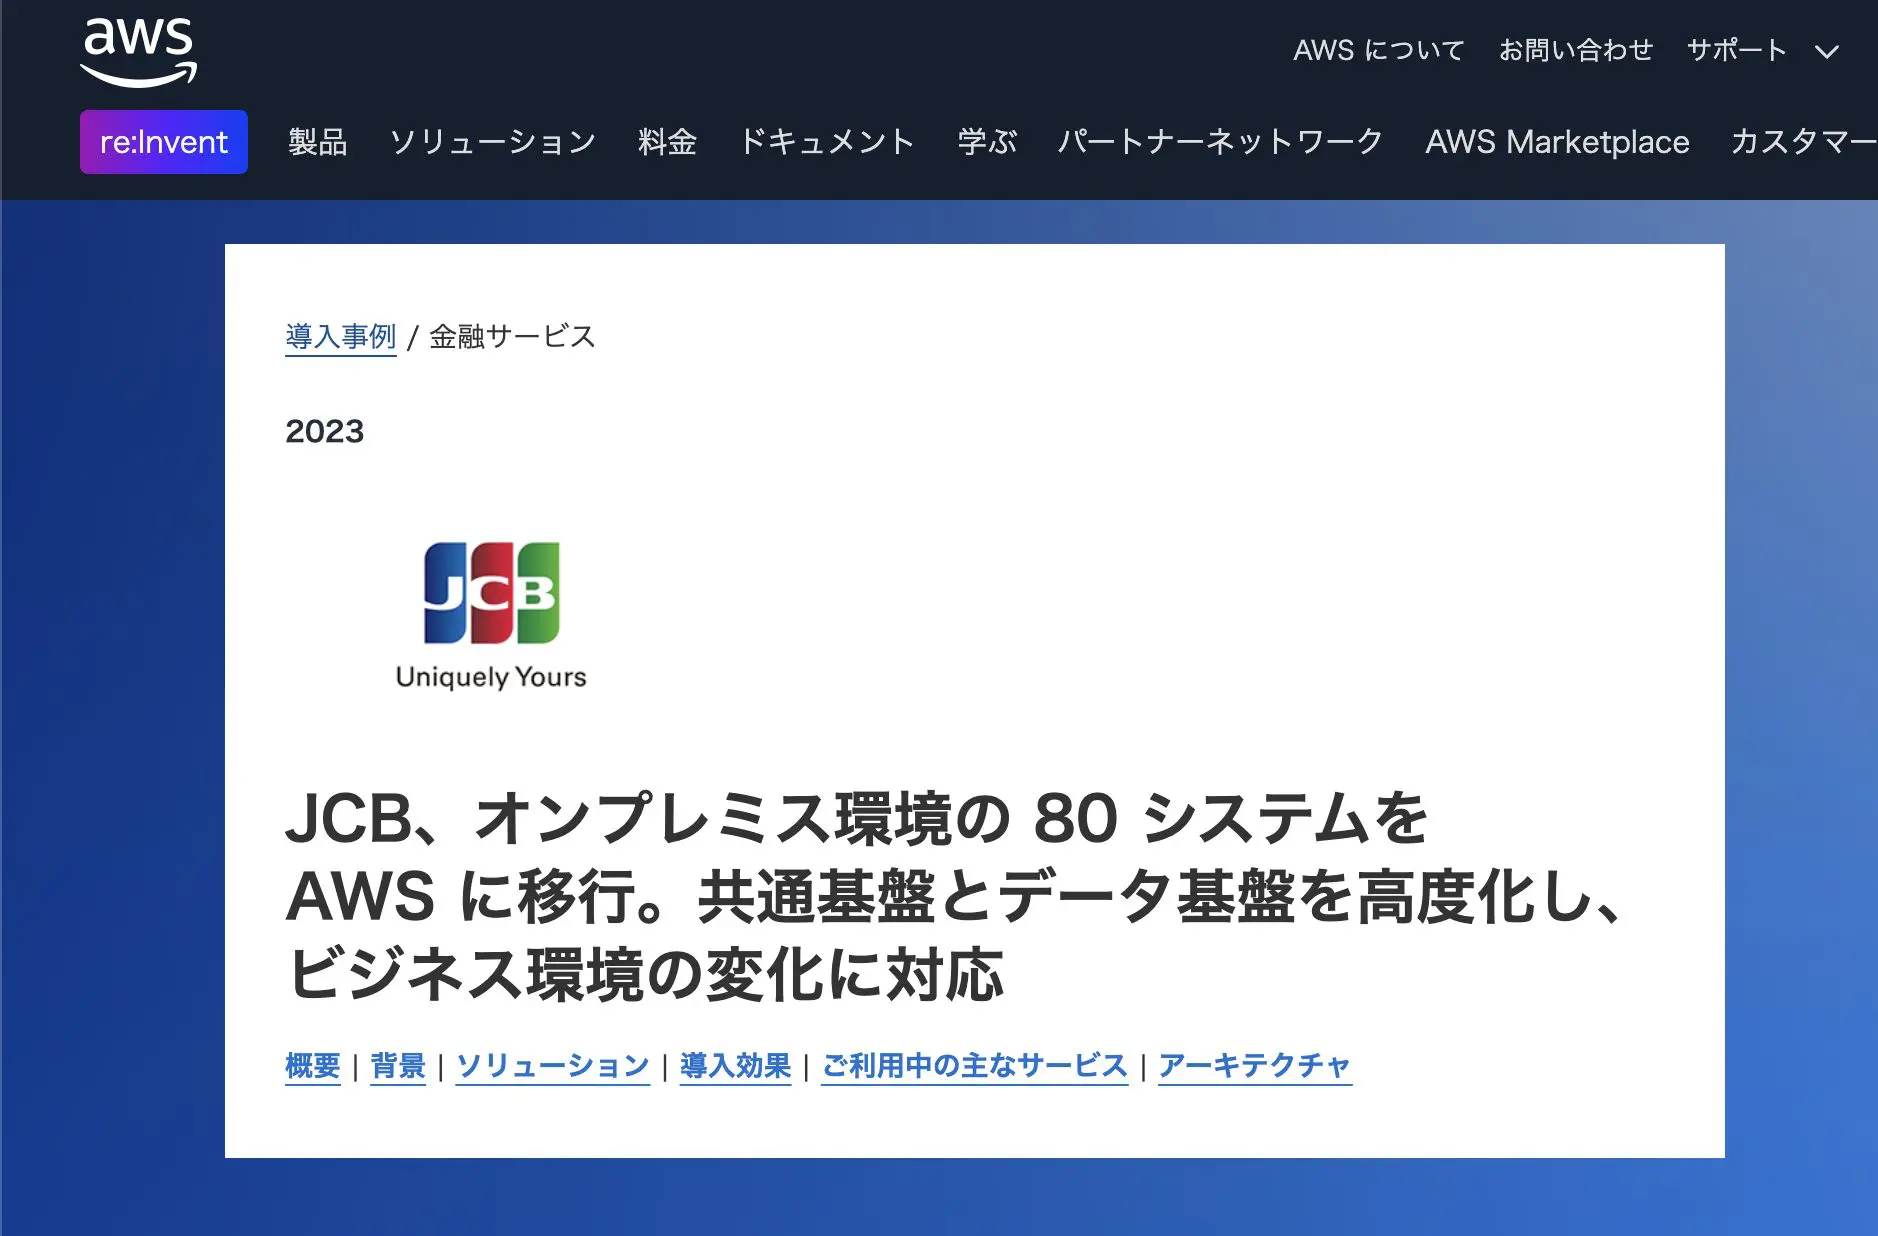Open the ドキュメント menu item
This screenshot has height=1236, width=1878.
(826, 142)
